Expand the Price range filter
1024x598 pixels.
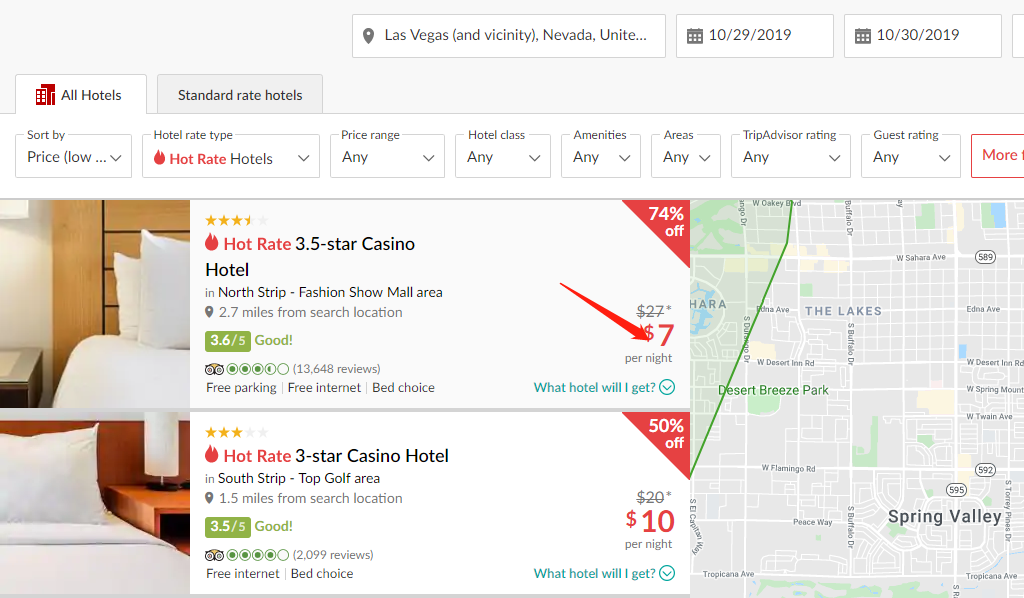pyautogui.click(x=387, y=157)
